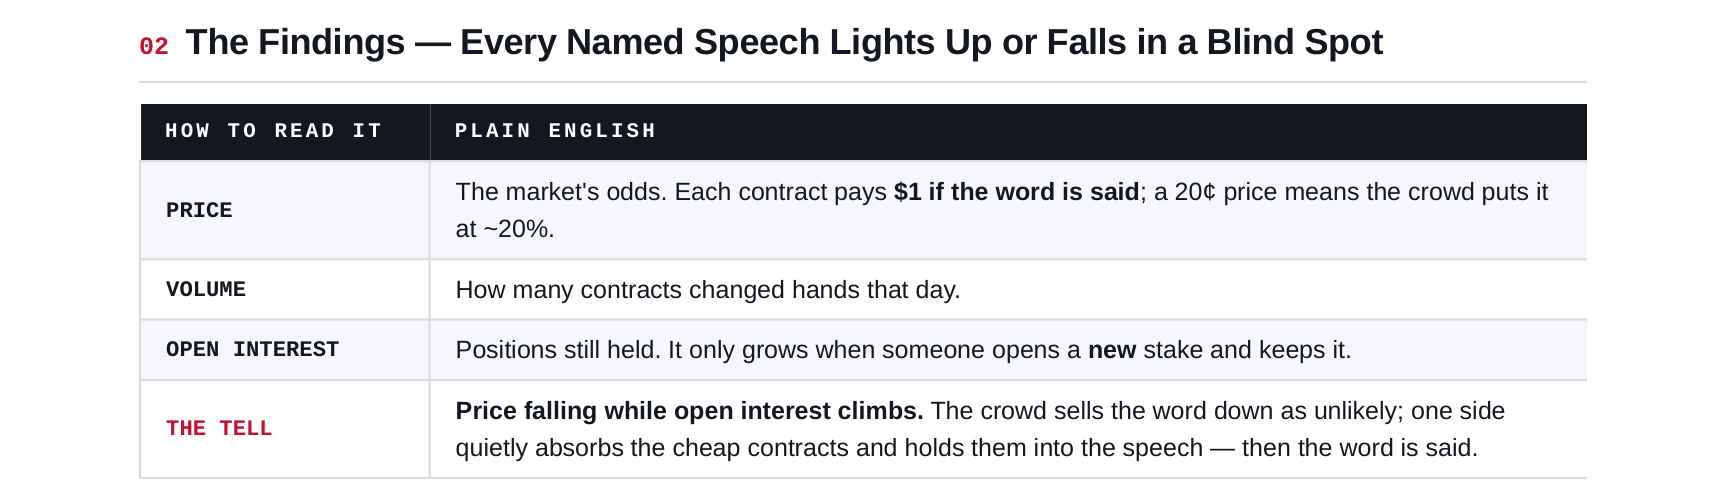Click the VOLUME row label
This screenshot has height=497, width=1728.
coord(206,289)
